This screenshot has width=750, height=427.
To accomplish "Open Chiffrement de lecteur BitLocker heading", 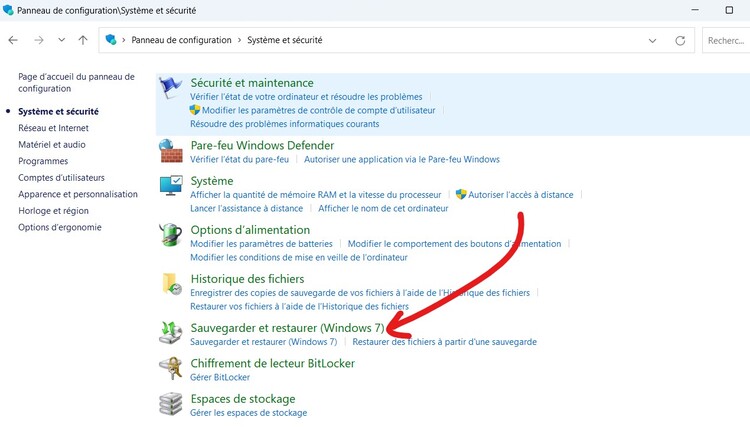I will 273,363.
